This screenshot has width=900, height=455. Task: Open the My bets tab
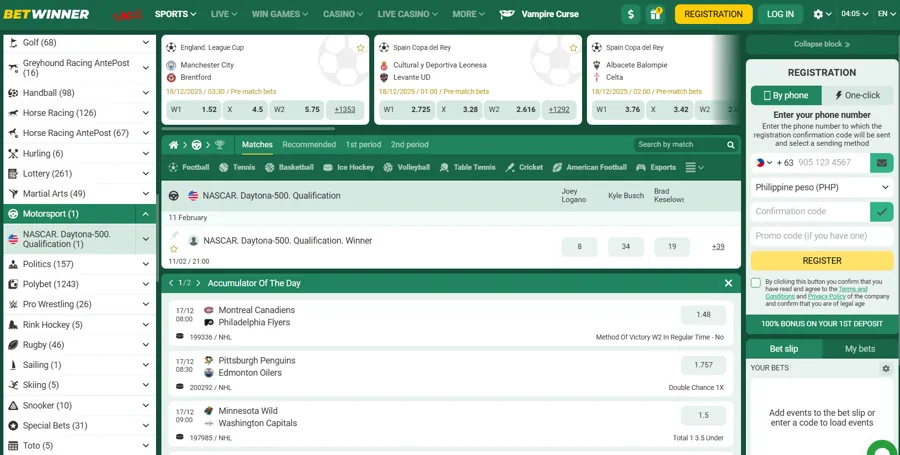click(859, 349)
